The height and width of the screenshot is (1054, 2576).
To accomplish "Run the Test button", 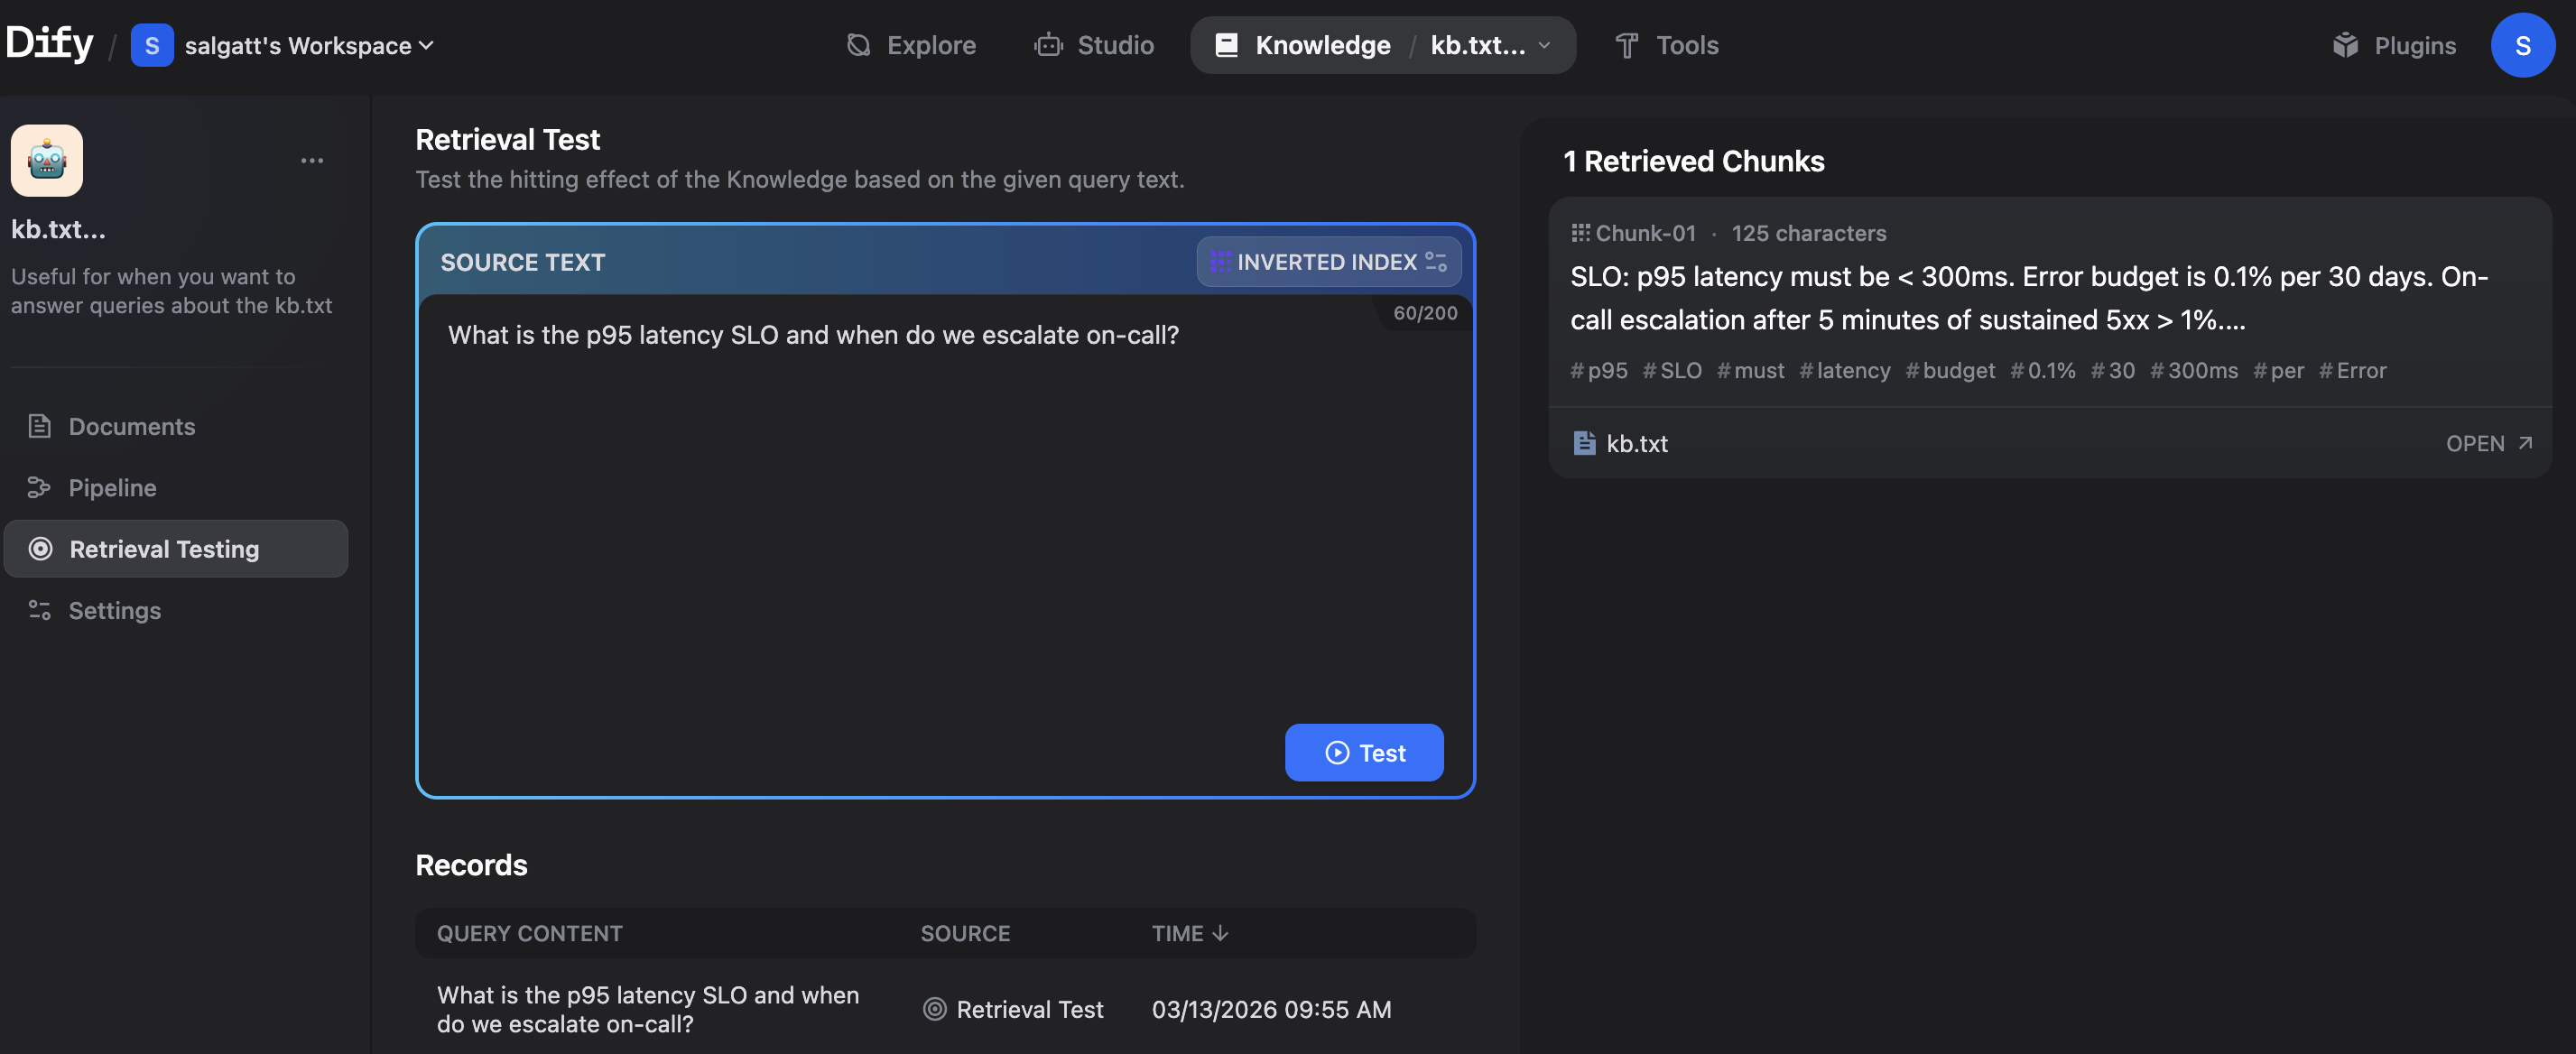I will (1364, 753).
